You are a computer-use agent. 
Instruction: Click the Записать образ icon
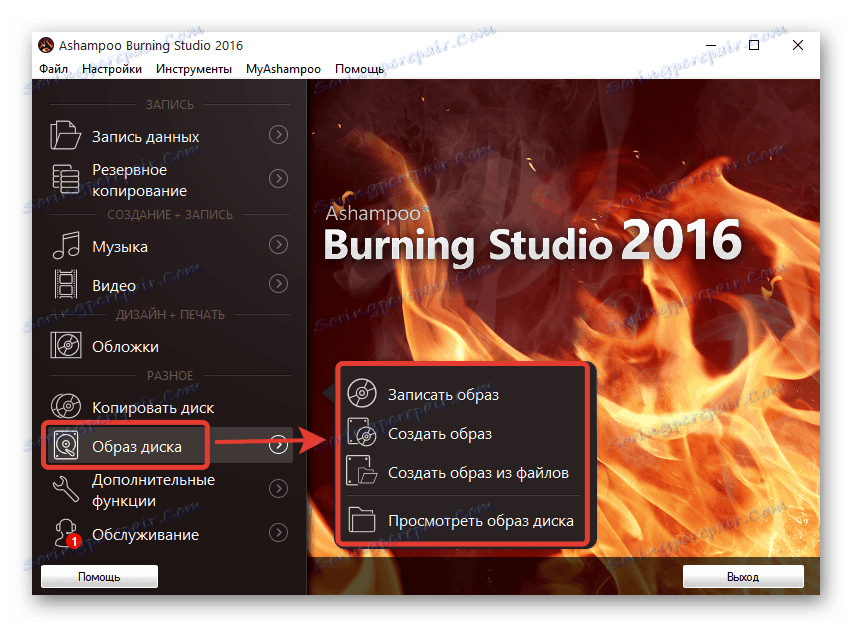click(x=360, y=393)
